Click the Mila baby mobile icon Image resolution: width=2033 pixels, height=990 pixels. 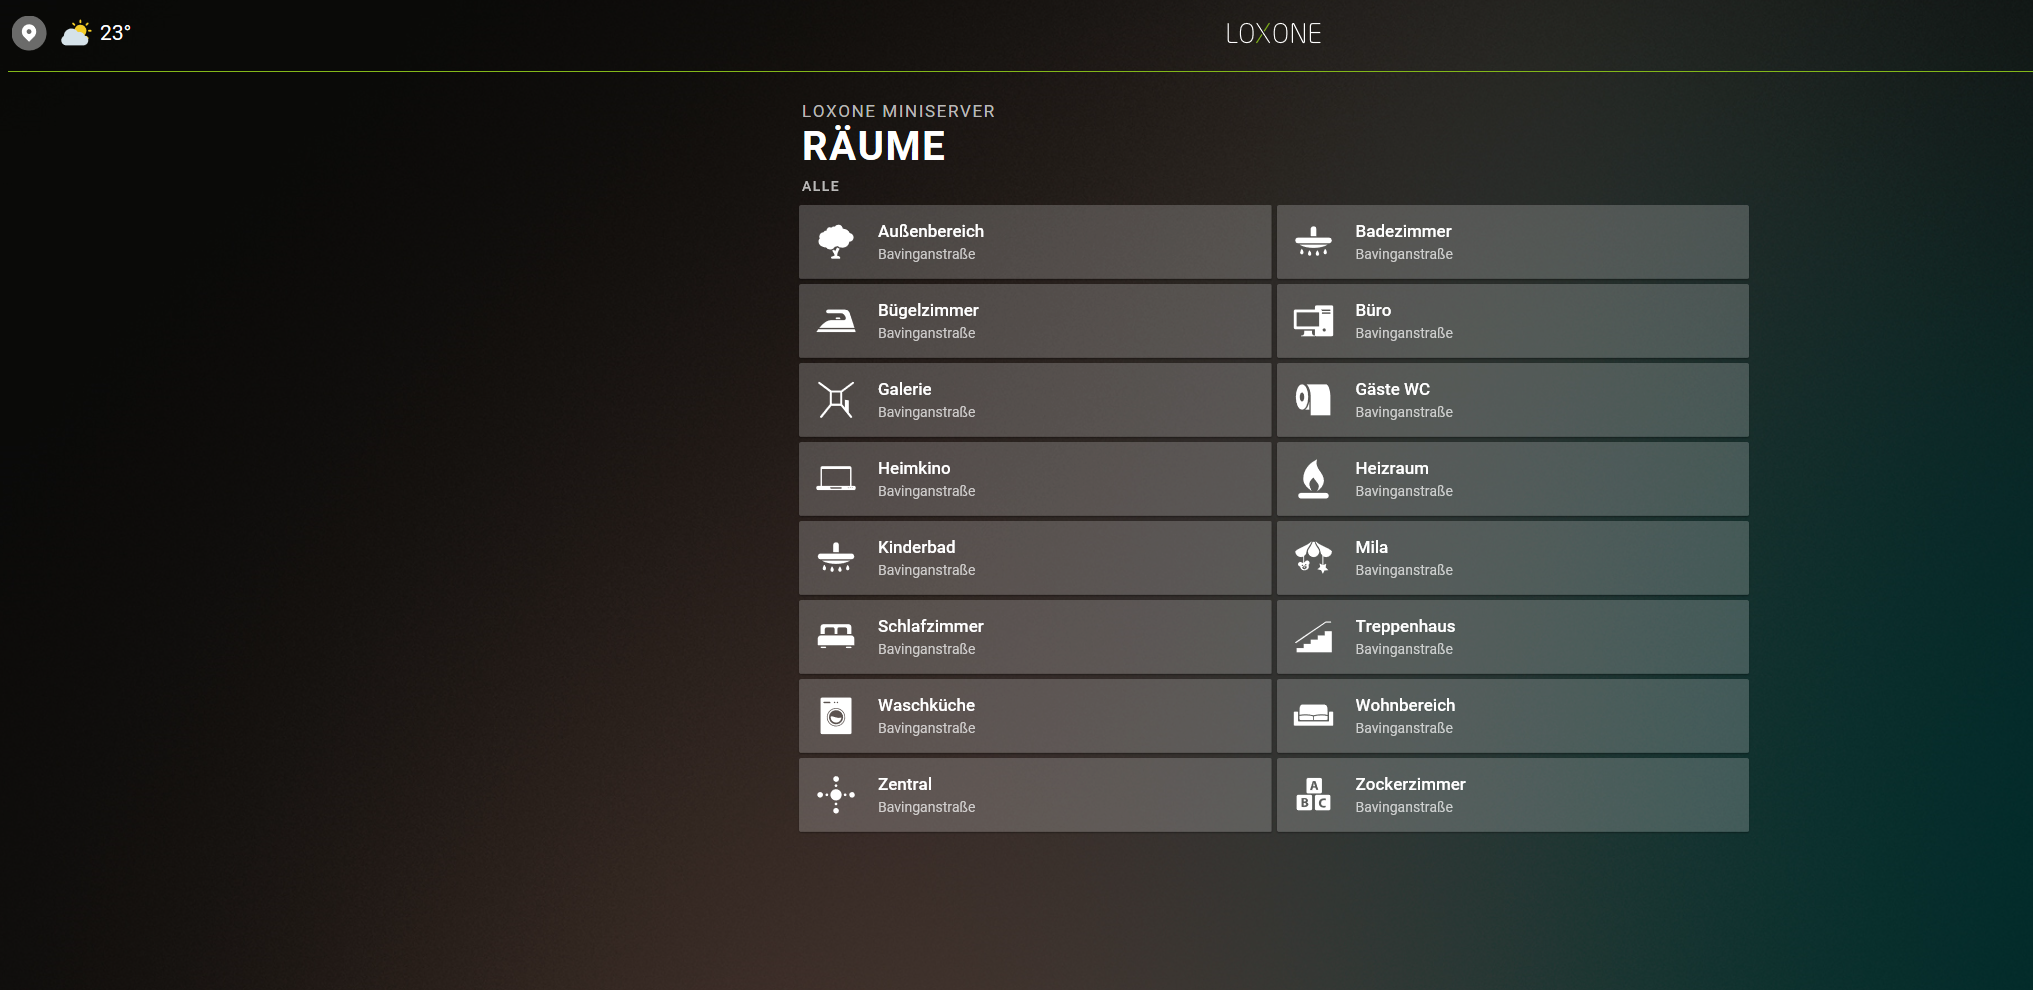click(1313, 558)
